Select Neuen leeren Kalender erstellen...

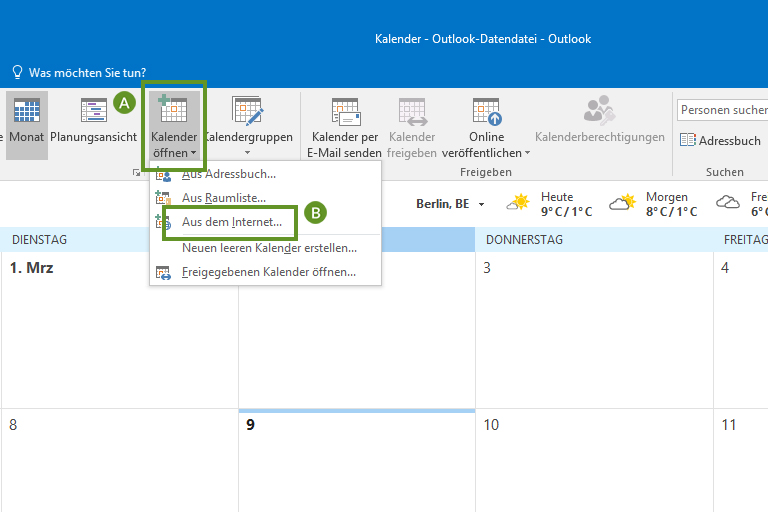265,248
